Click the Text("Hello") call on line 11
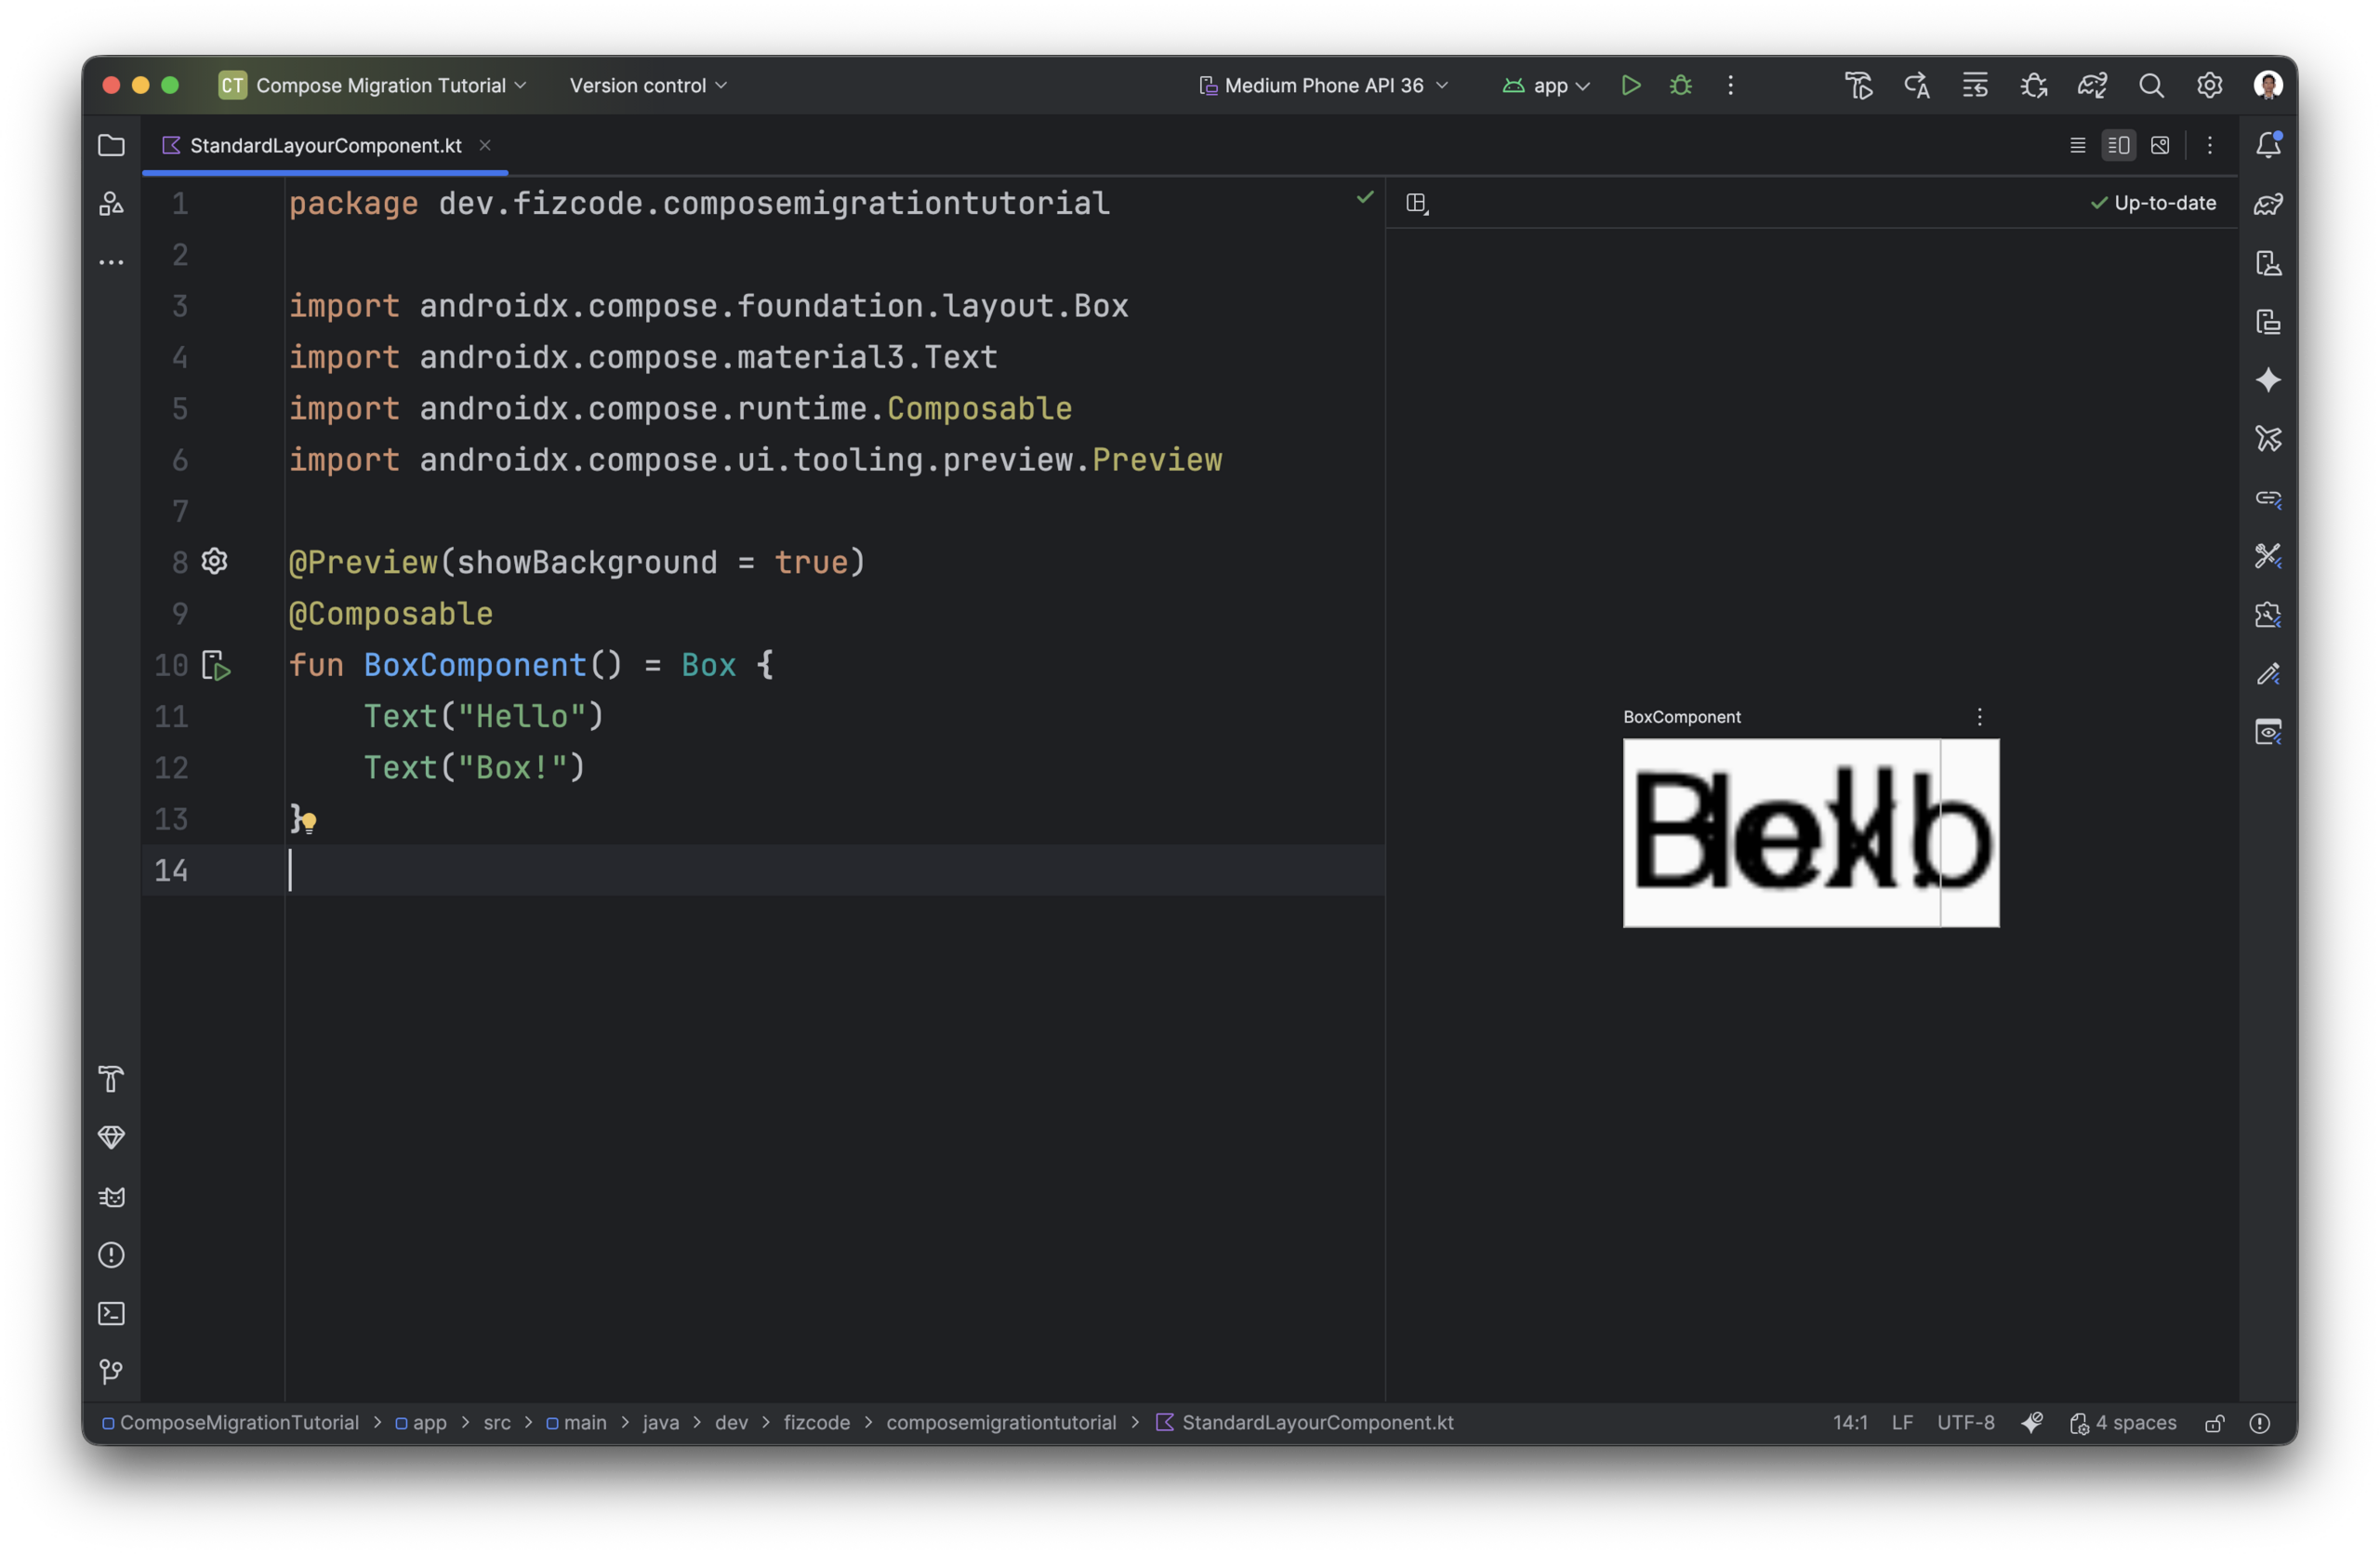The height and width of the screenshot is (1554, 2380). pyautogui.click(x=483, y=716)
